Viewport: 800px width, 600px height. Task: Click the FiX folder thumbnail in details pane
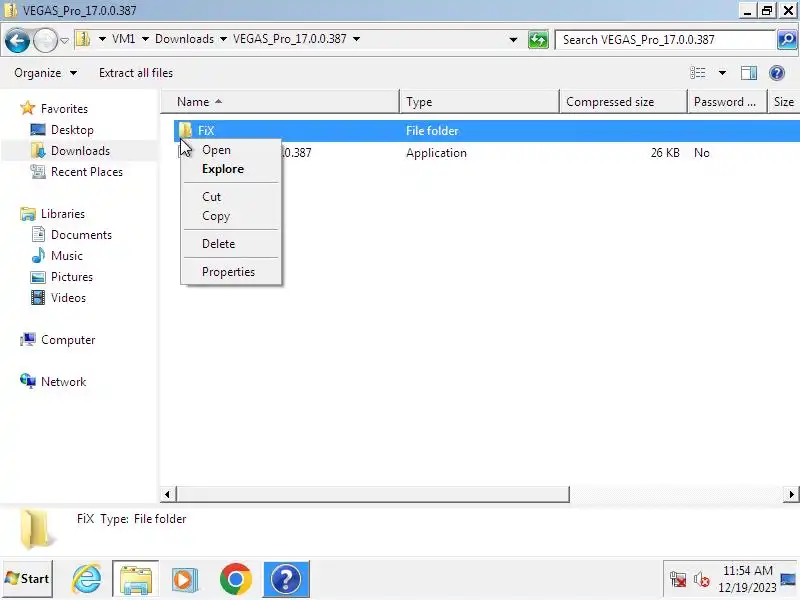pyautogui.click(x=36, y=529)
